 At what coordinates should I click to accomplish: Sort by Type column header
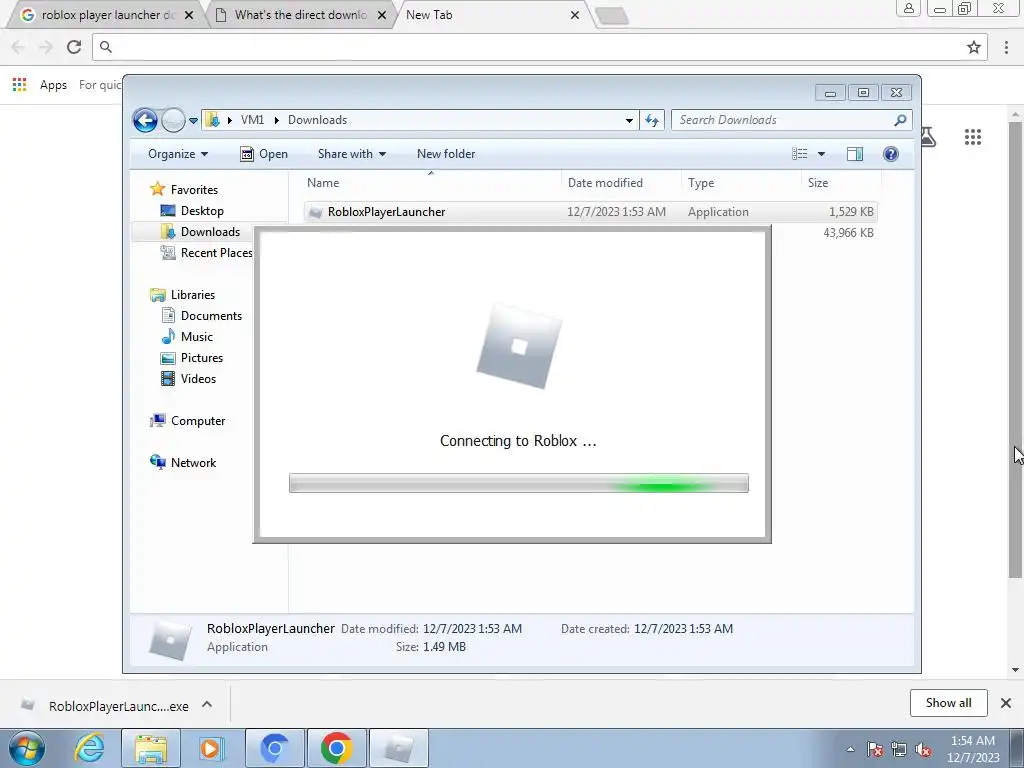(741, 183)
